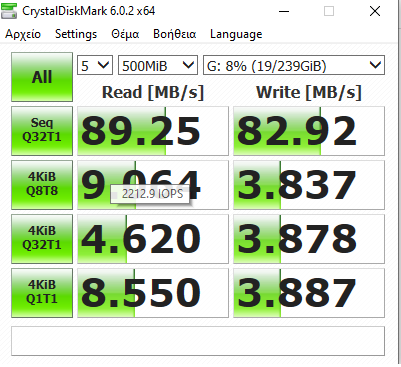This screenshot has width=401, height=367.
Task: Start the 4KiB Q1T1 benchmark
Action: [x=42, y=293]
